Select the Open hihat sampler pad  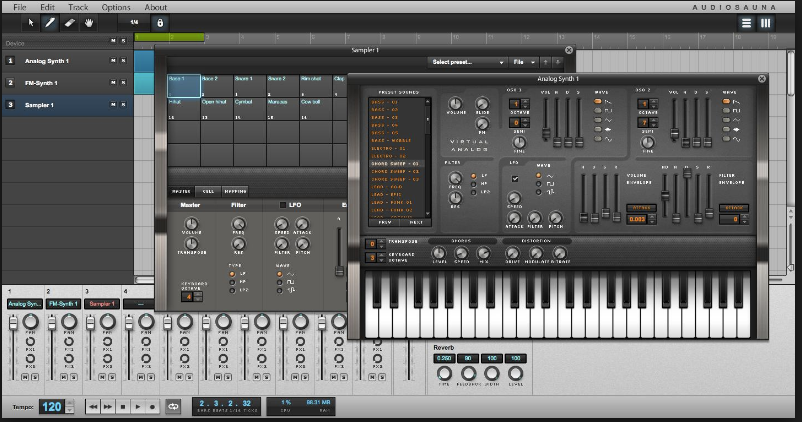[x=217, y=109]
